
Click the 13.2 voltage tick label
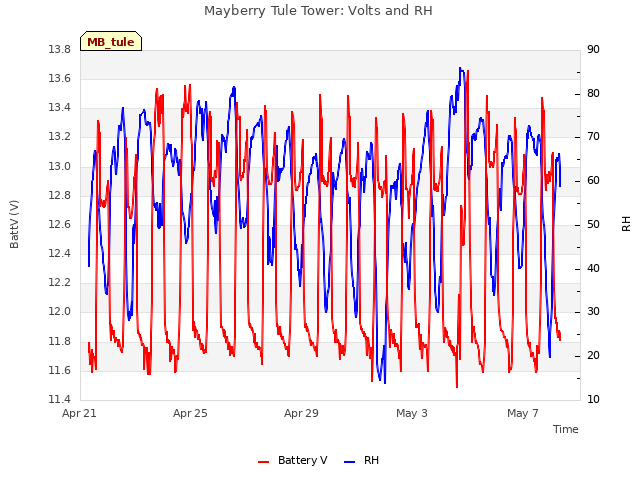point(59,137)
